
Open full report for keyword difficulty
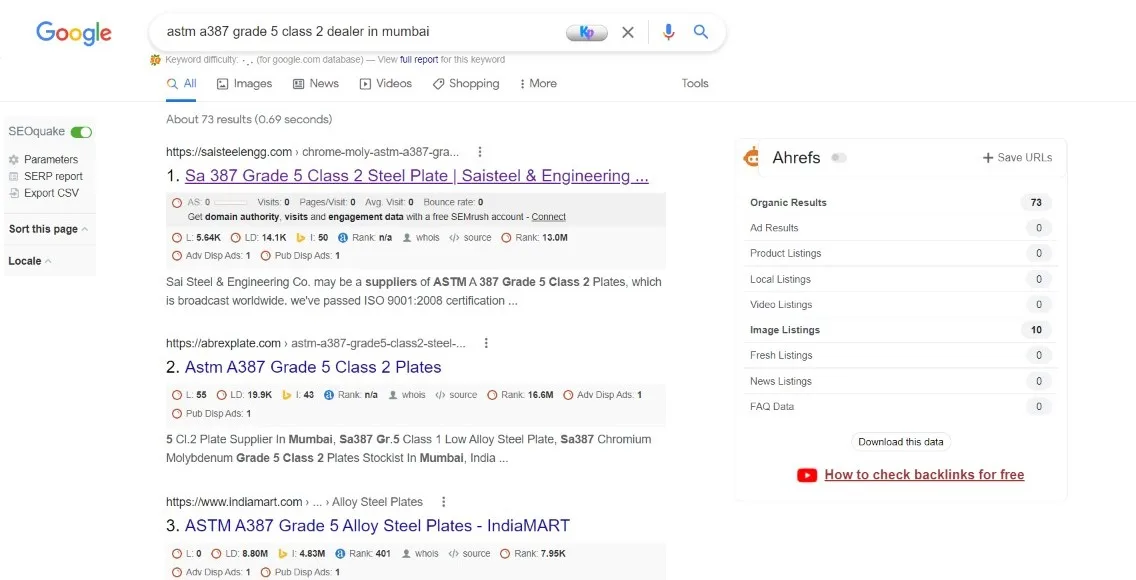(x=419, y=59)
